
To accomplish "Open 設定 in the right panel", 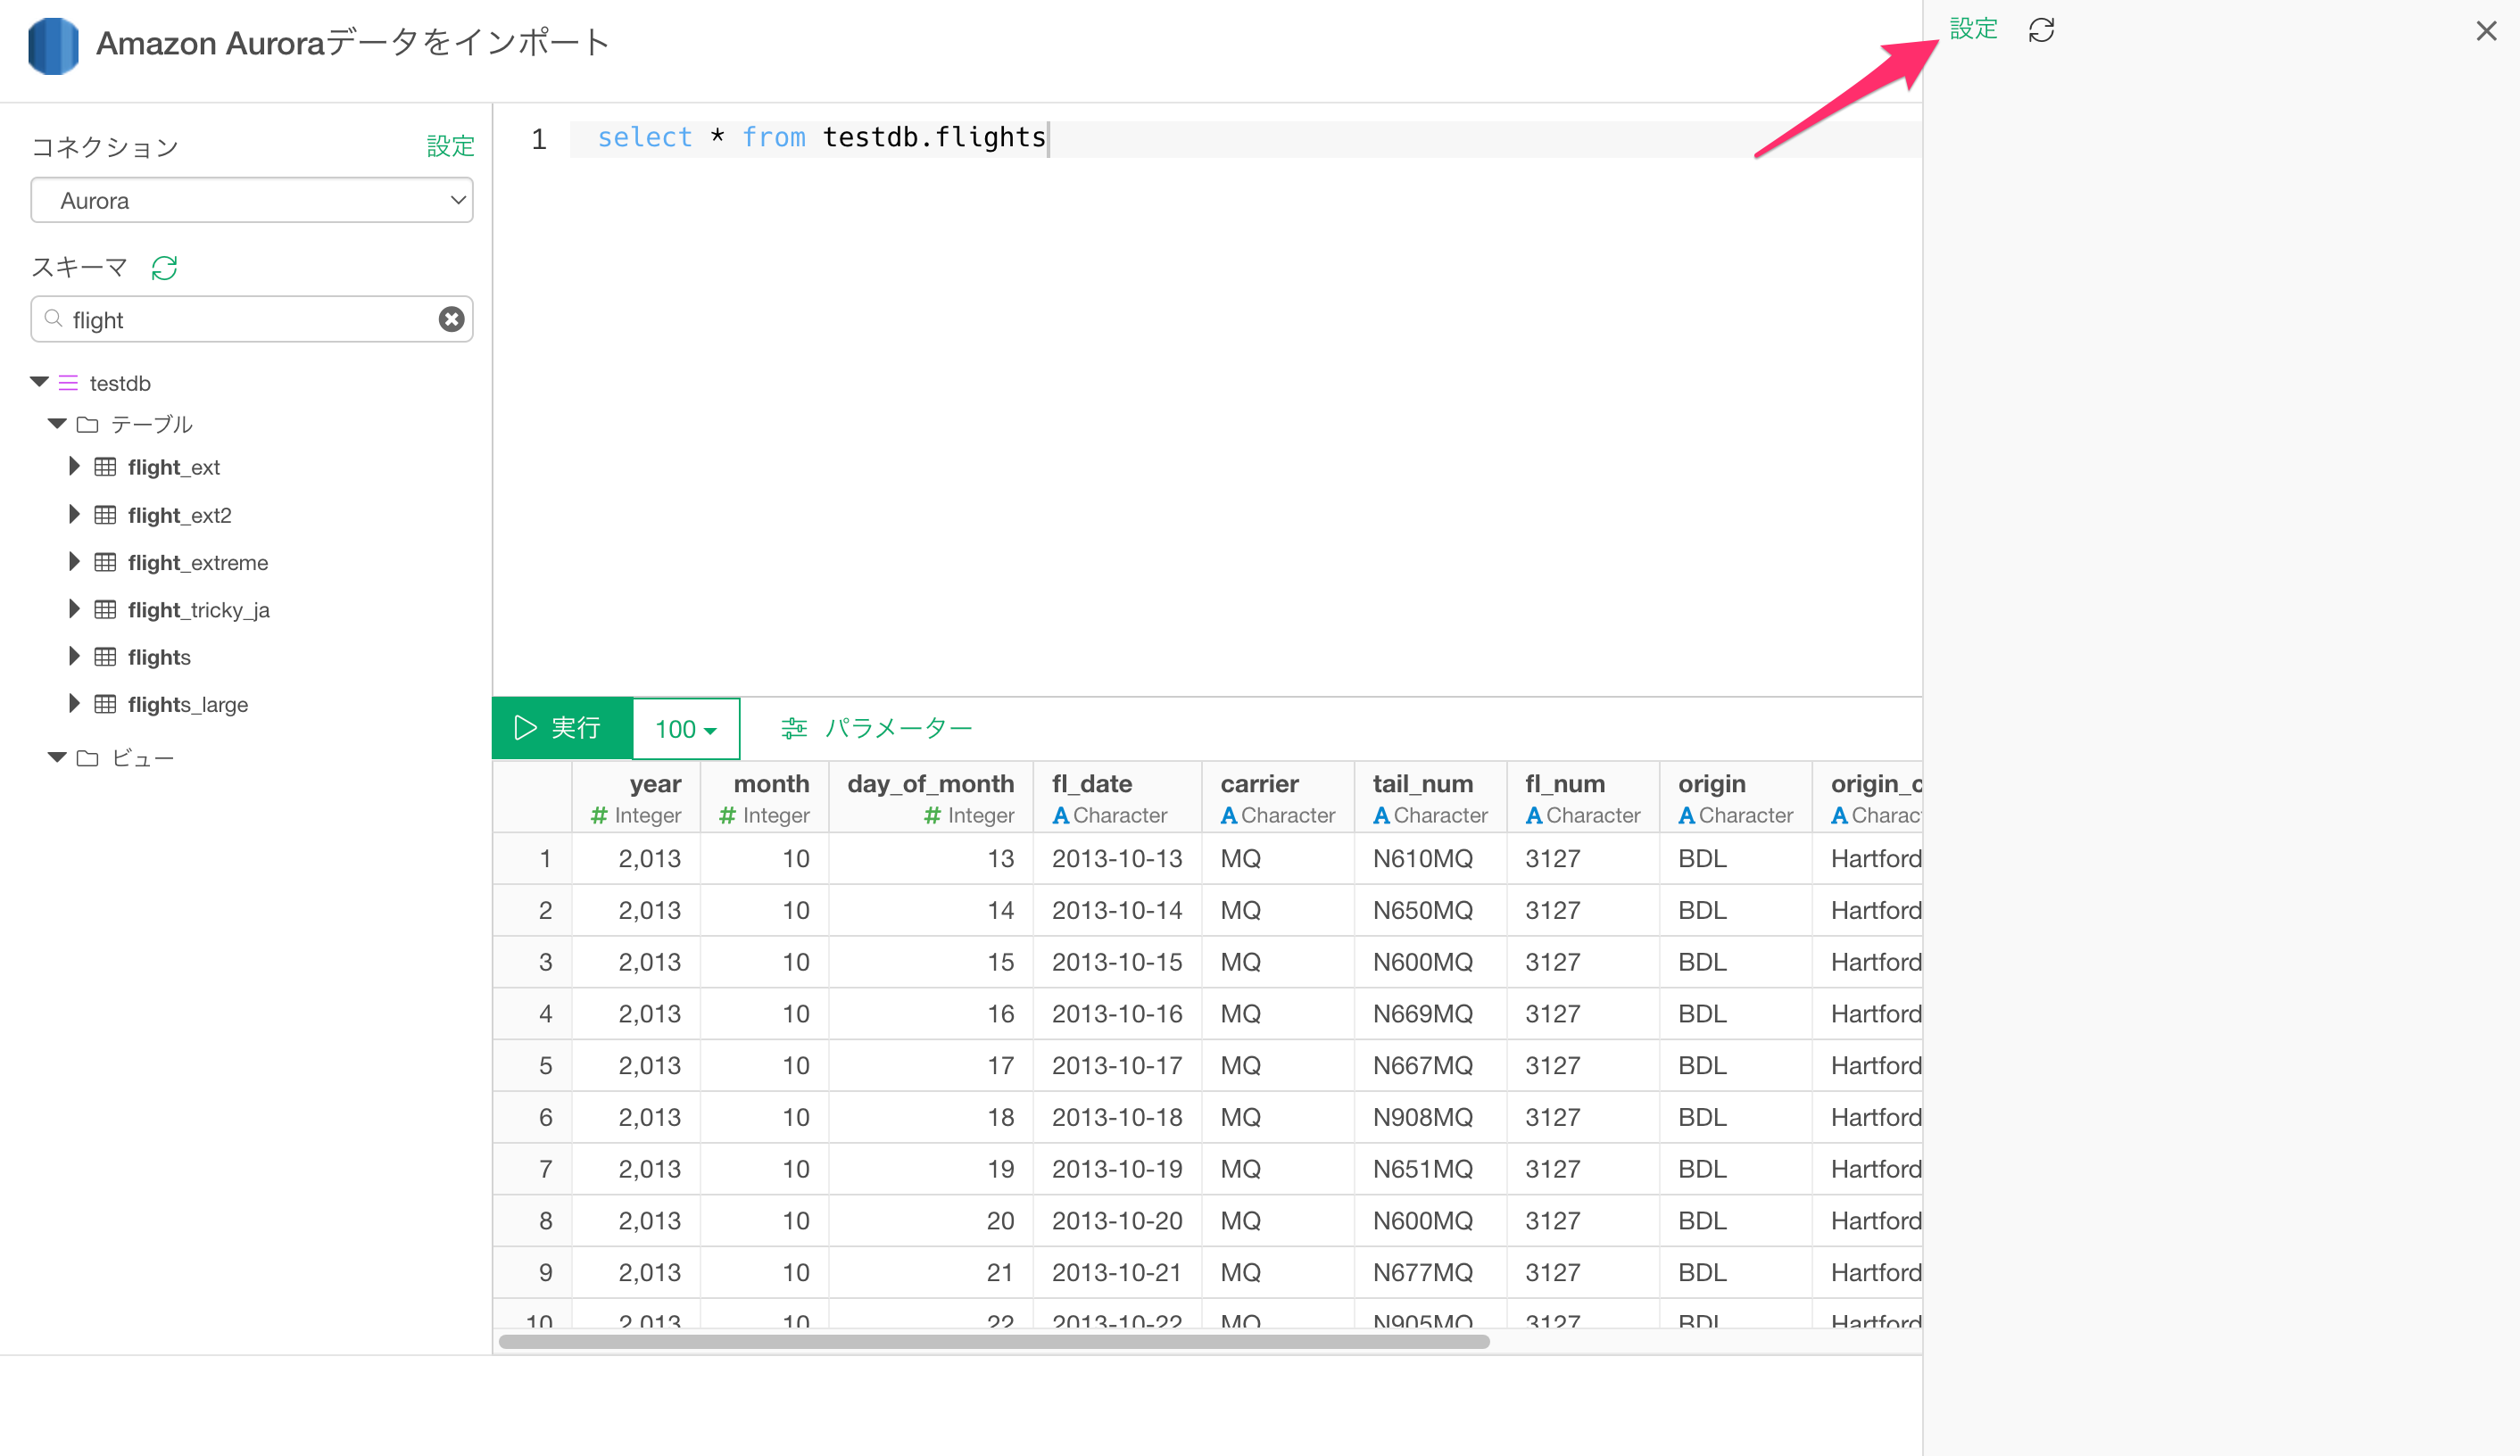I will click(x=1973, y=29).
